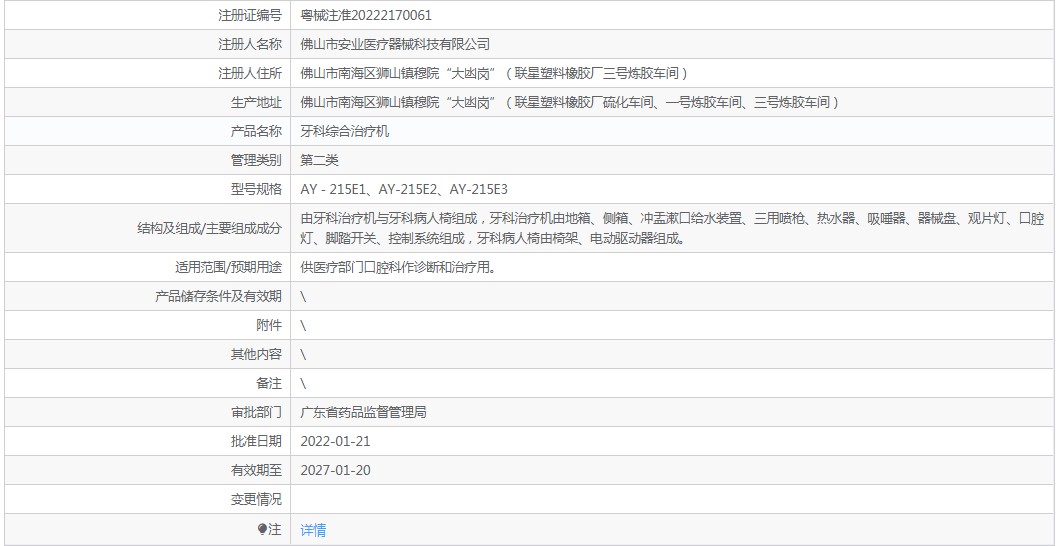Click the 产品储存条件及有效期 label

pyautogui.click(x=218, y=296)
